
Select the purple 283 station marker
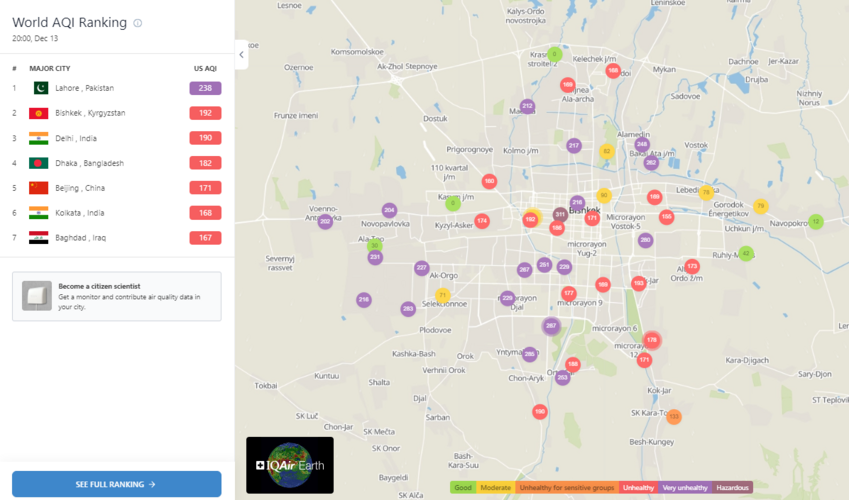tap(408, 309)
